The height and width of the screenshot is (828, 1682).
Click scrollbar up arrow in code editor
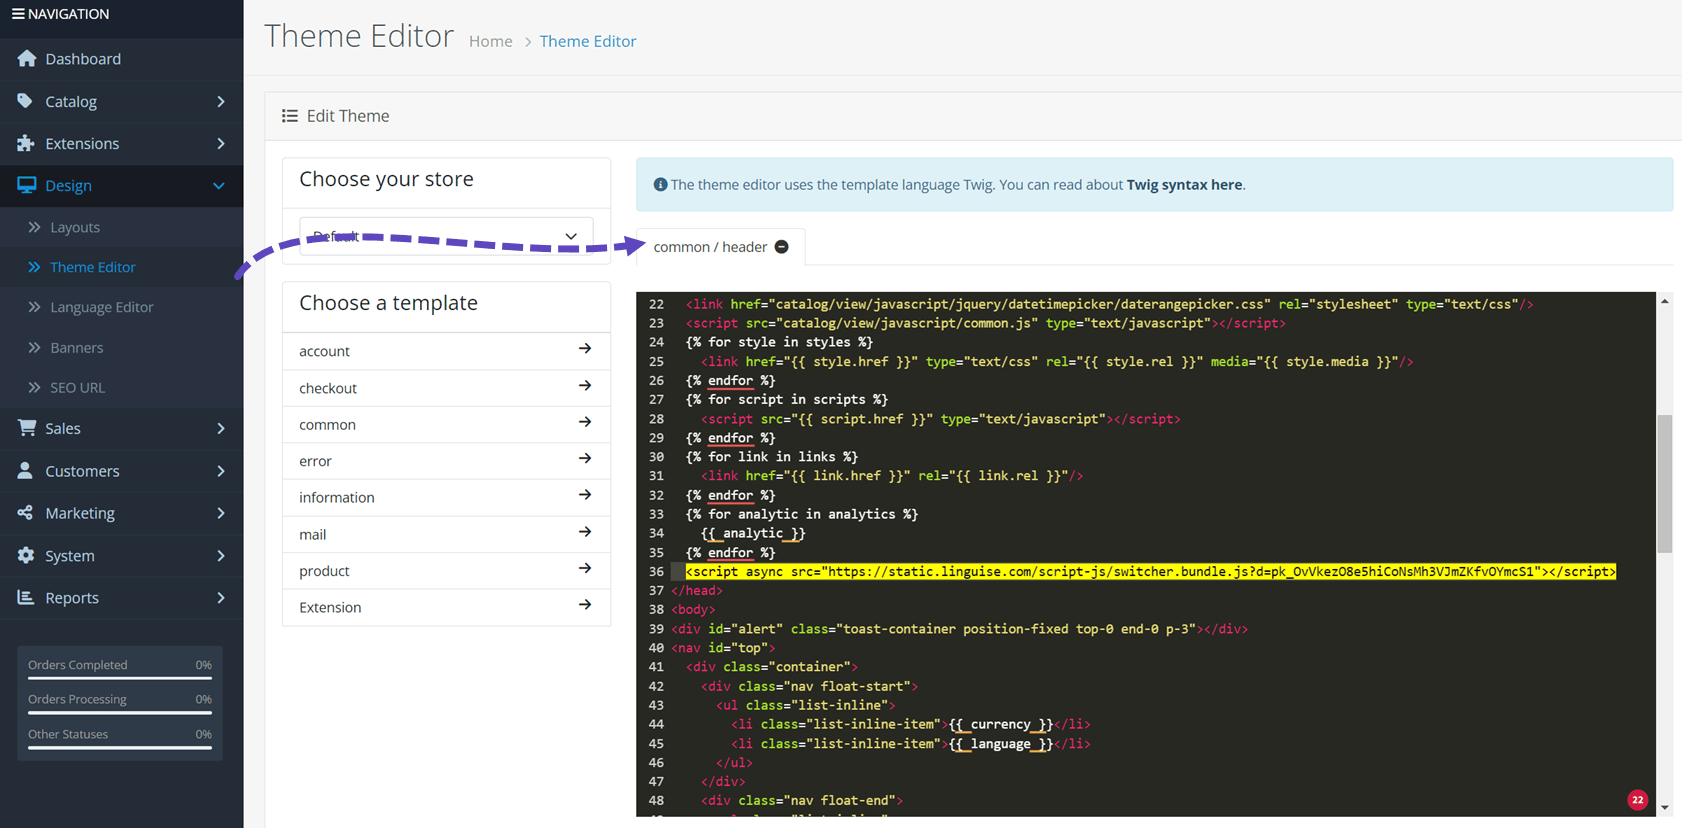[1665, 301]
